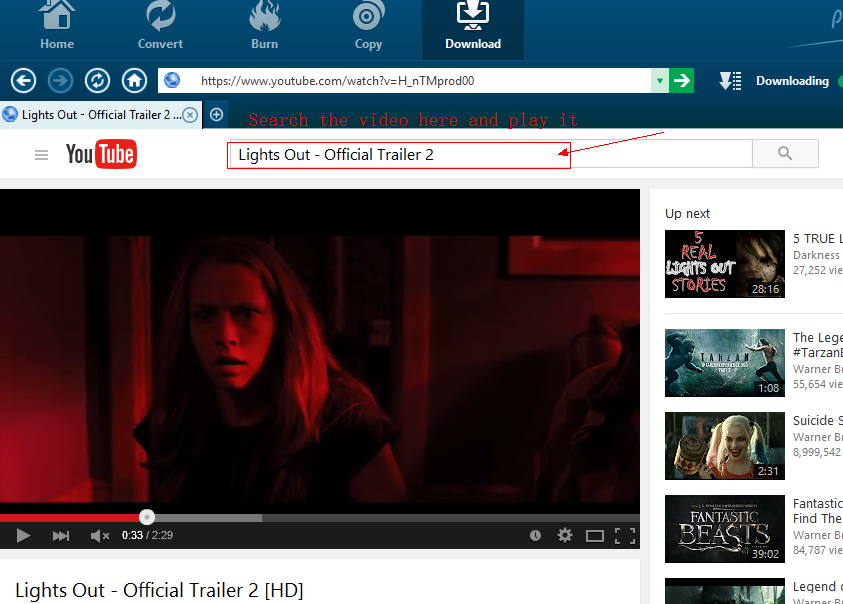Go back to previous page
The image size is (843, 604).
[x=23, y=81]
